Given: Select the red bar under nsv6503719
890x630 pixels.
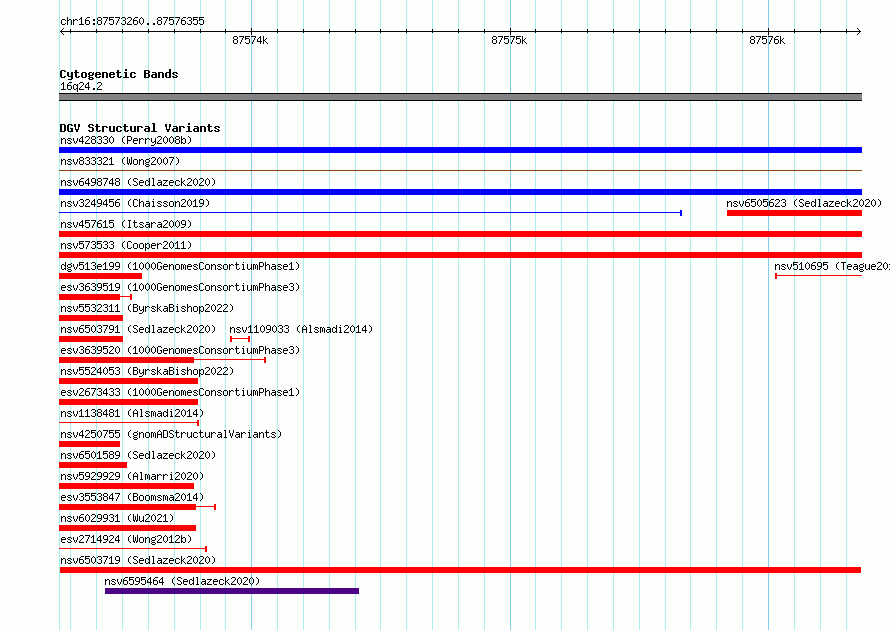Looking at the screenshot, I should coord(460,570).
